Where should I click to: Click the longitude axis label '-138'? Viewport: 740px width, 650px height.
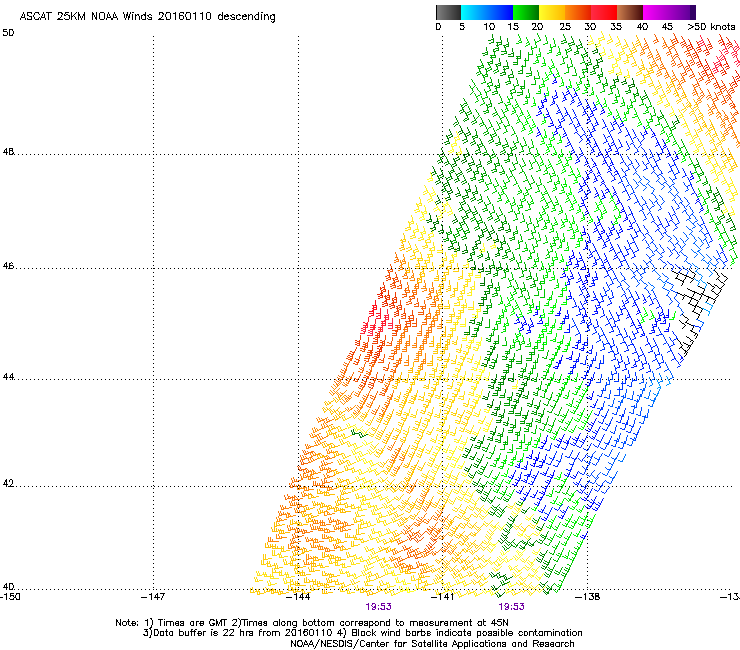tap(588, 597)
